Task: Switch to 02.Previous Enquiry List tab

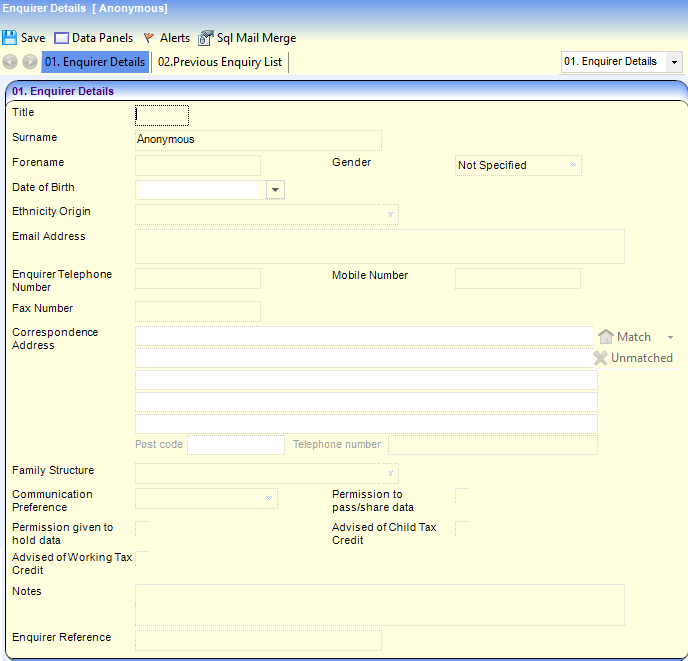Action: (220, 62)
